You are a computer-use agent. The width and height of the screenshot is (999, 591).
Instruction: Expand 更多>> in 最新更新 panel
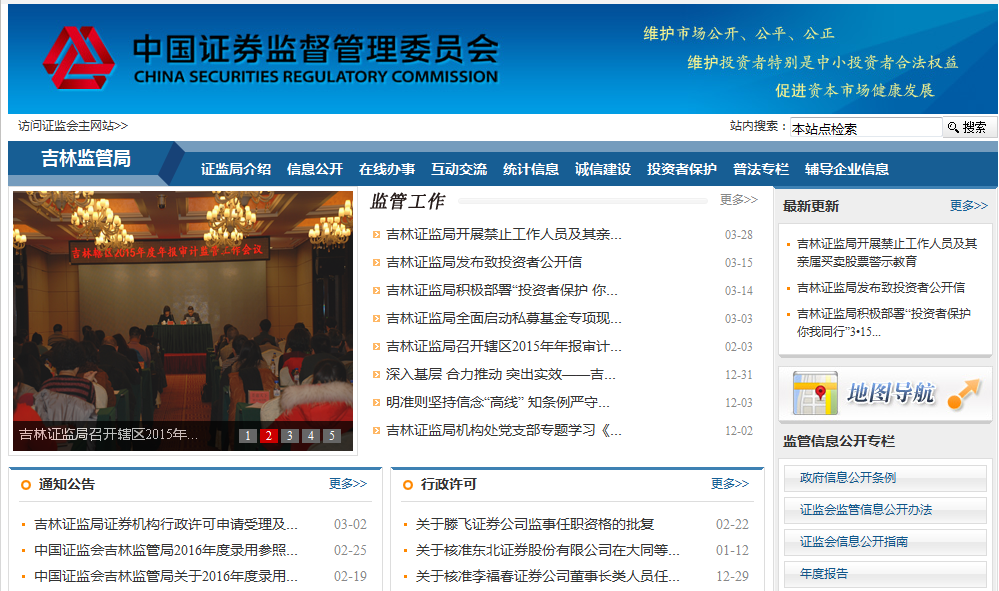pos(968,206)
